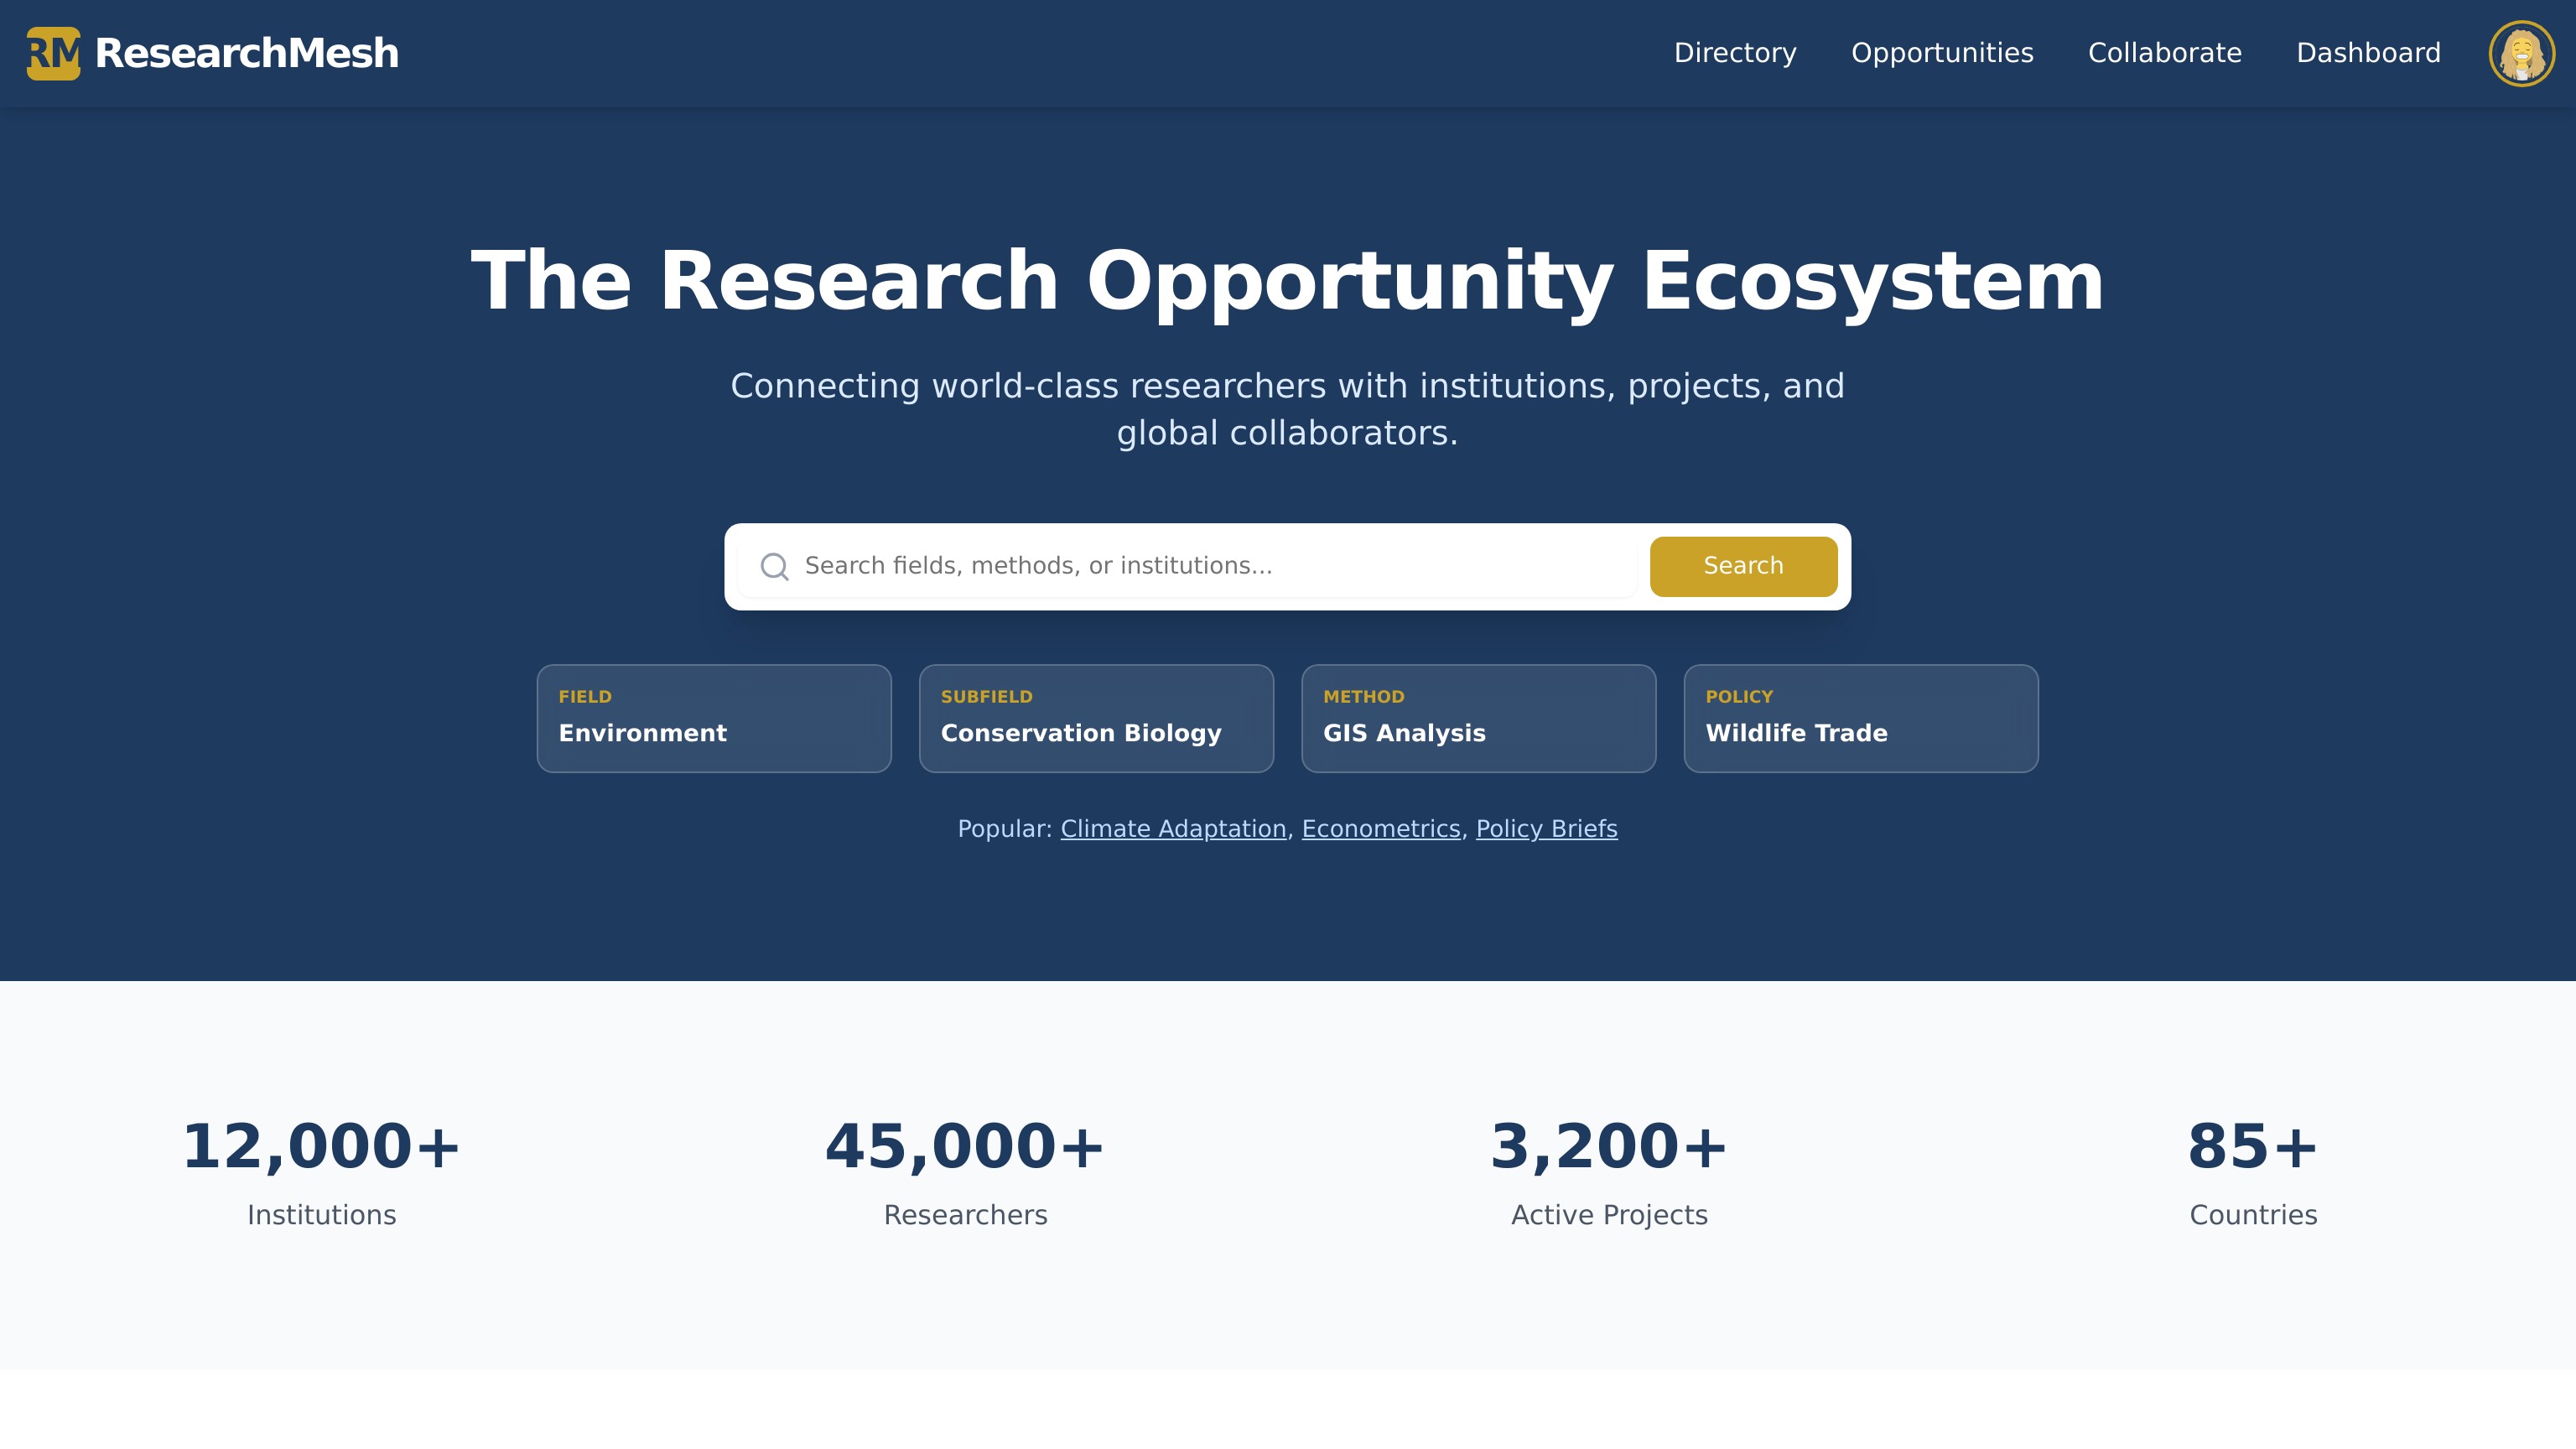Screen dimensions: 2576x1449
Task: Choose the Subfield Conservation Biology card
Action: (1096, 718)
